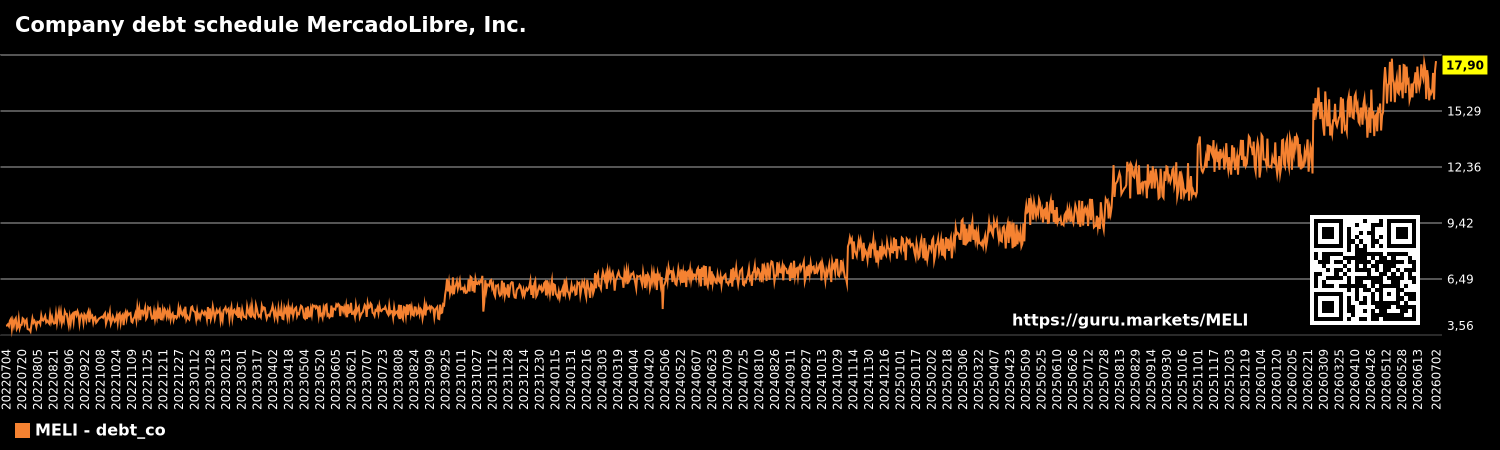Click the 20260702 date axis label
The image size is (1500, 450).
(1436, 378)
